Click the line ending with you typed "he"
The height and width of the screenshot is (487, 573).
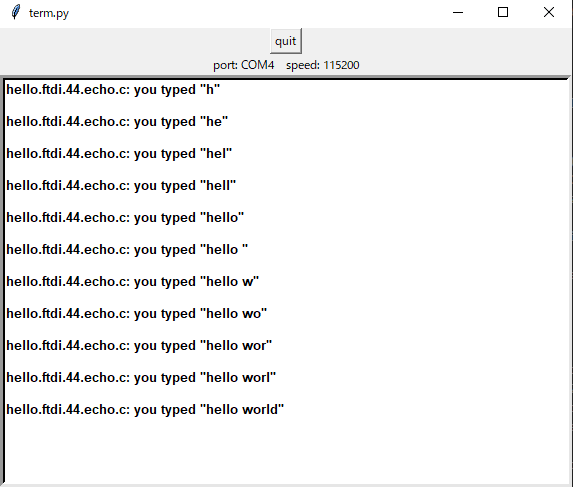click(x=117, y=122)
